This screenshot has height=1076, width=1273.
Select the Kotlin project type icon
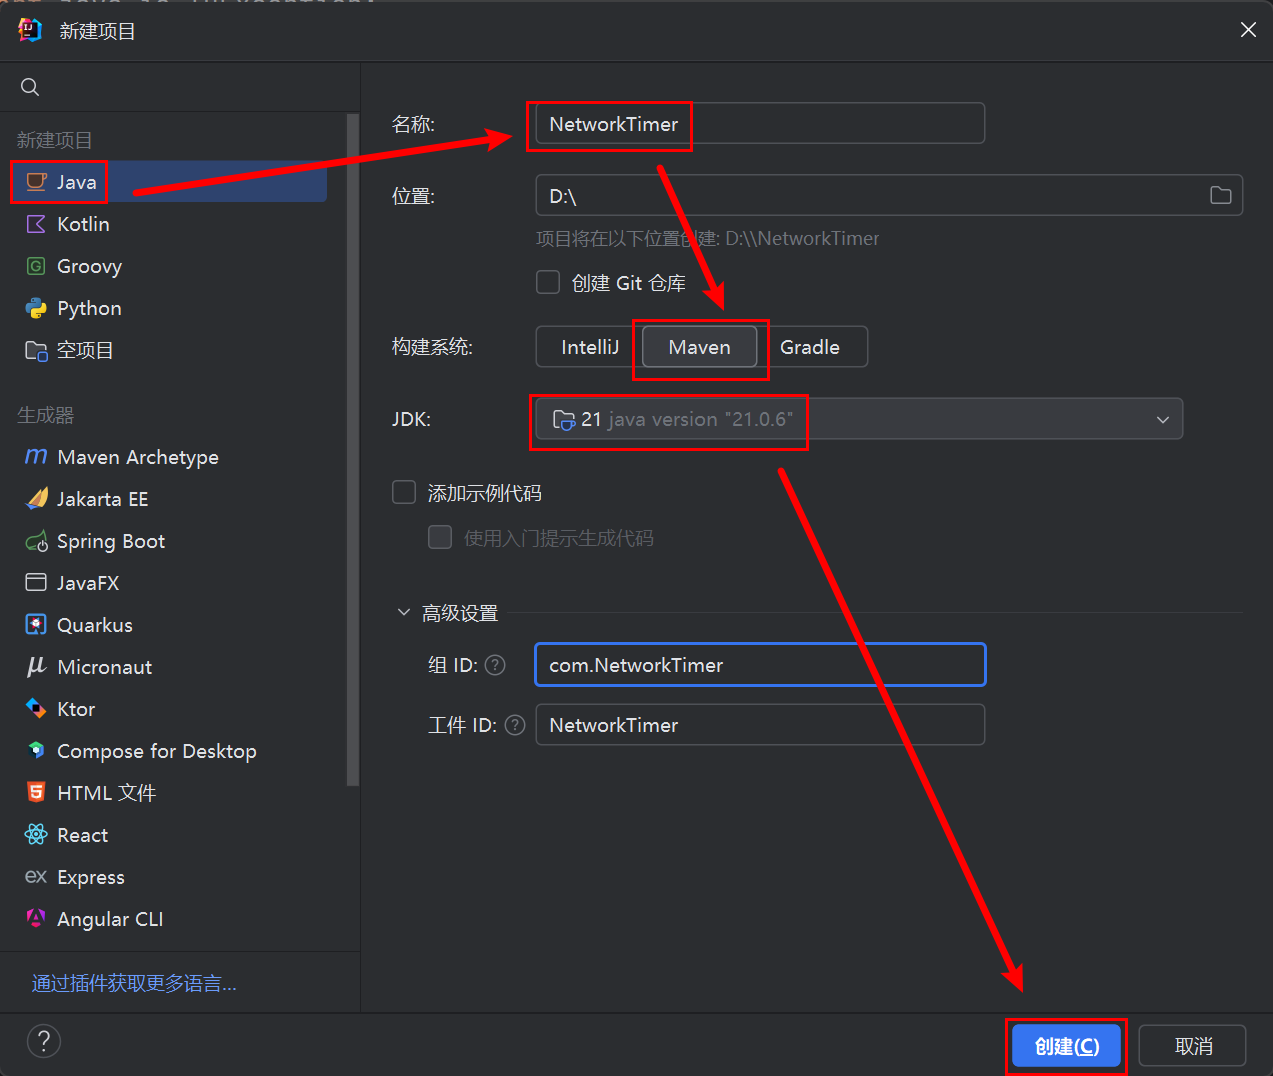(x=36, y=224)
